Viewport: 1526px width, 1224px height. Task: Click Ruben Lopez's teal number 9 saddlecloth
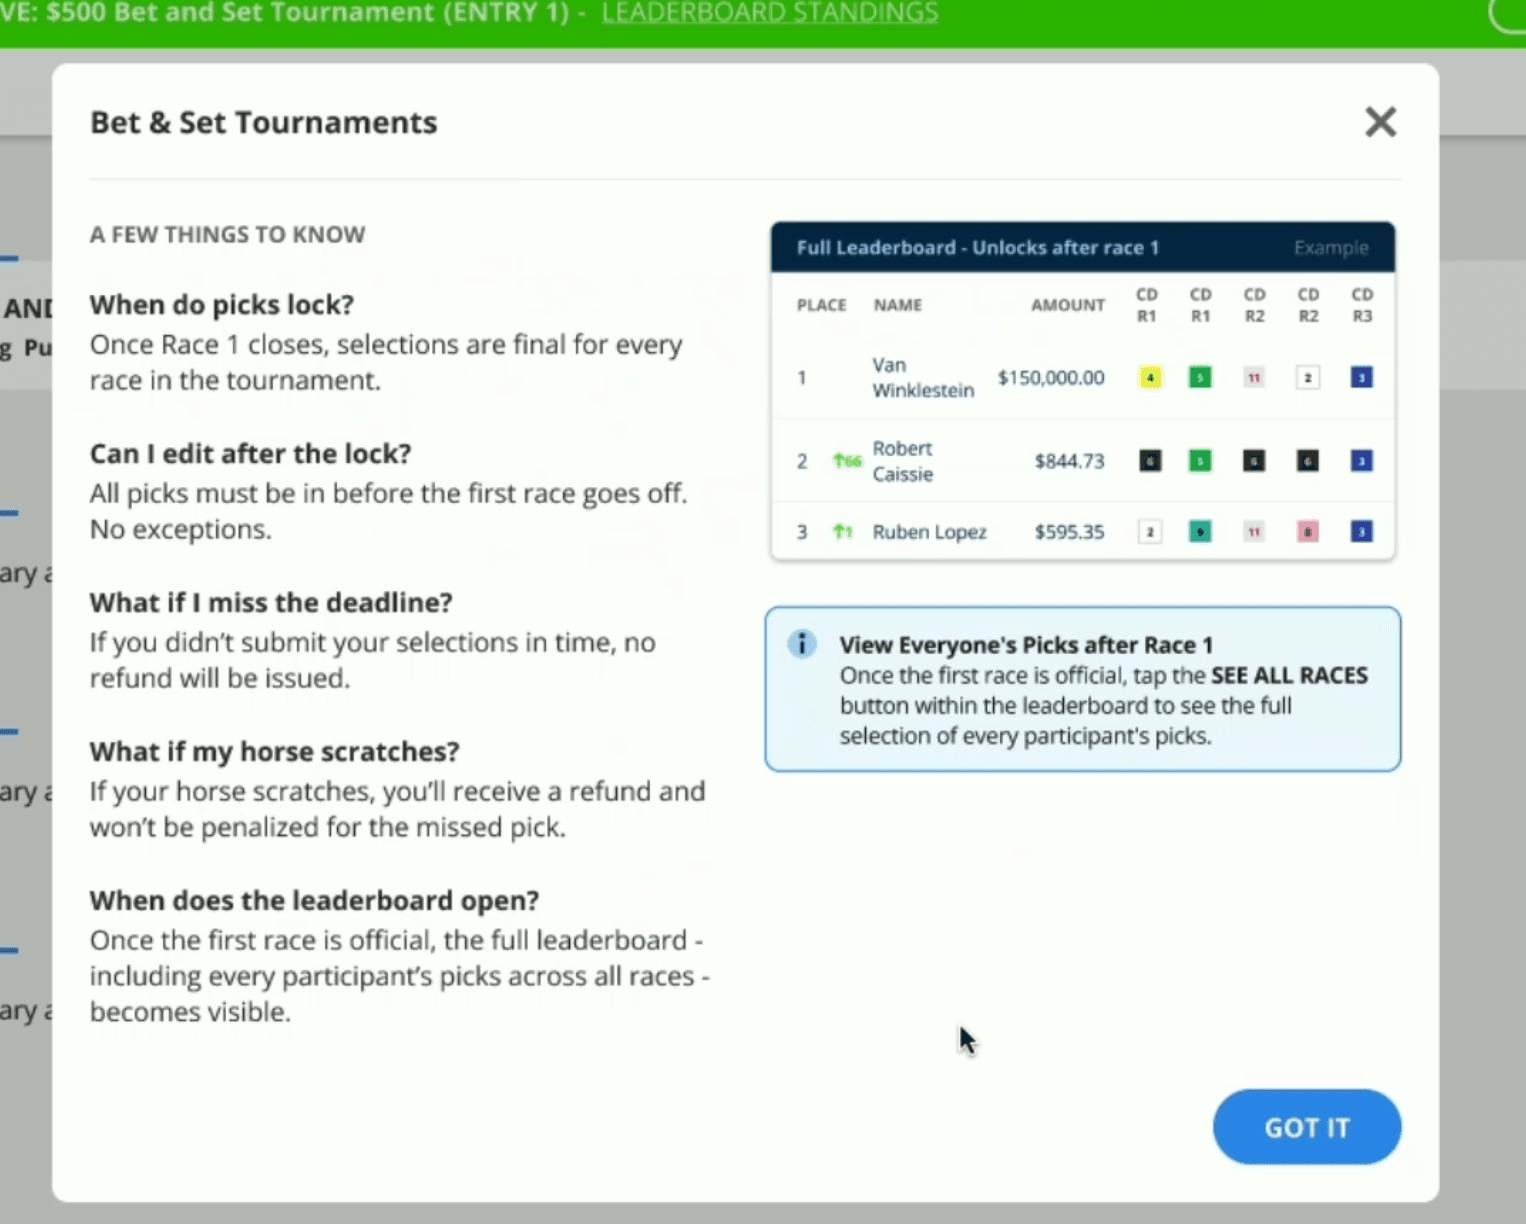coord(1200,532)
